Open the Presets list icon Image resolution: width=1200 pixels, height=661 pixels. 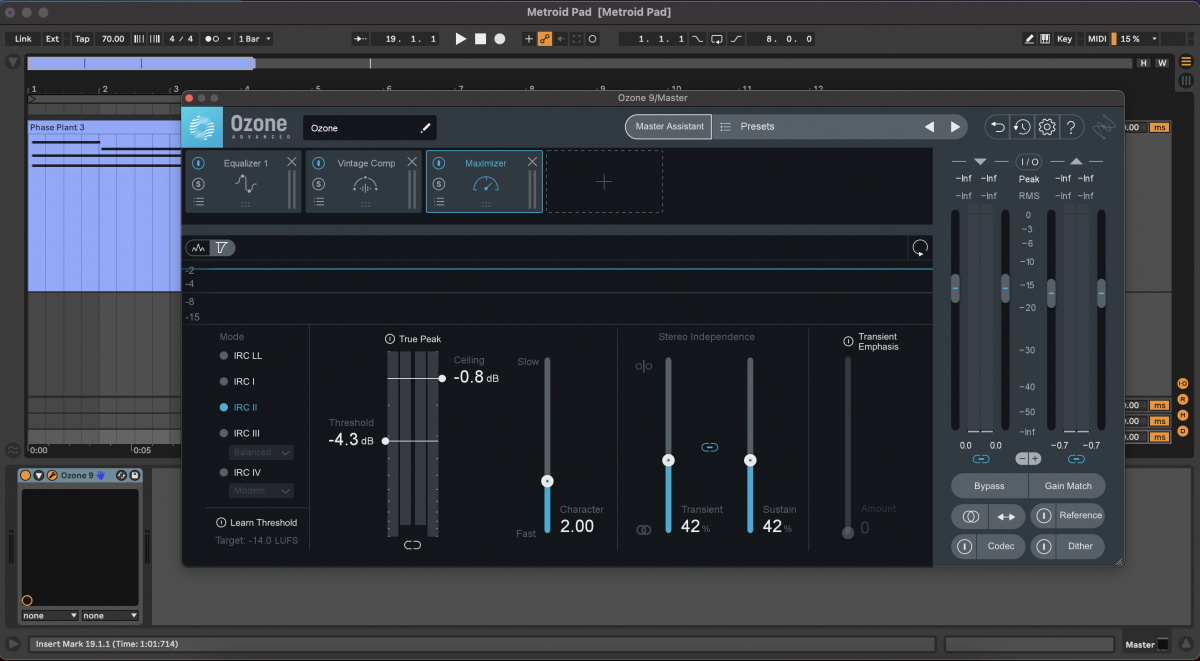(x=725, y=127)
